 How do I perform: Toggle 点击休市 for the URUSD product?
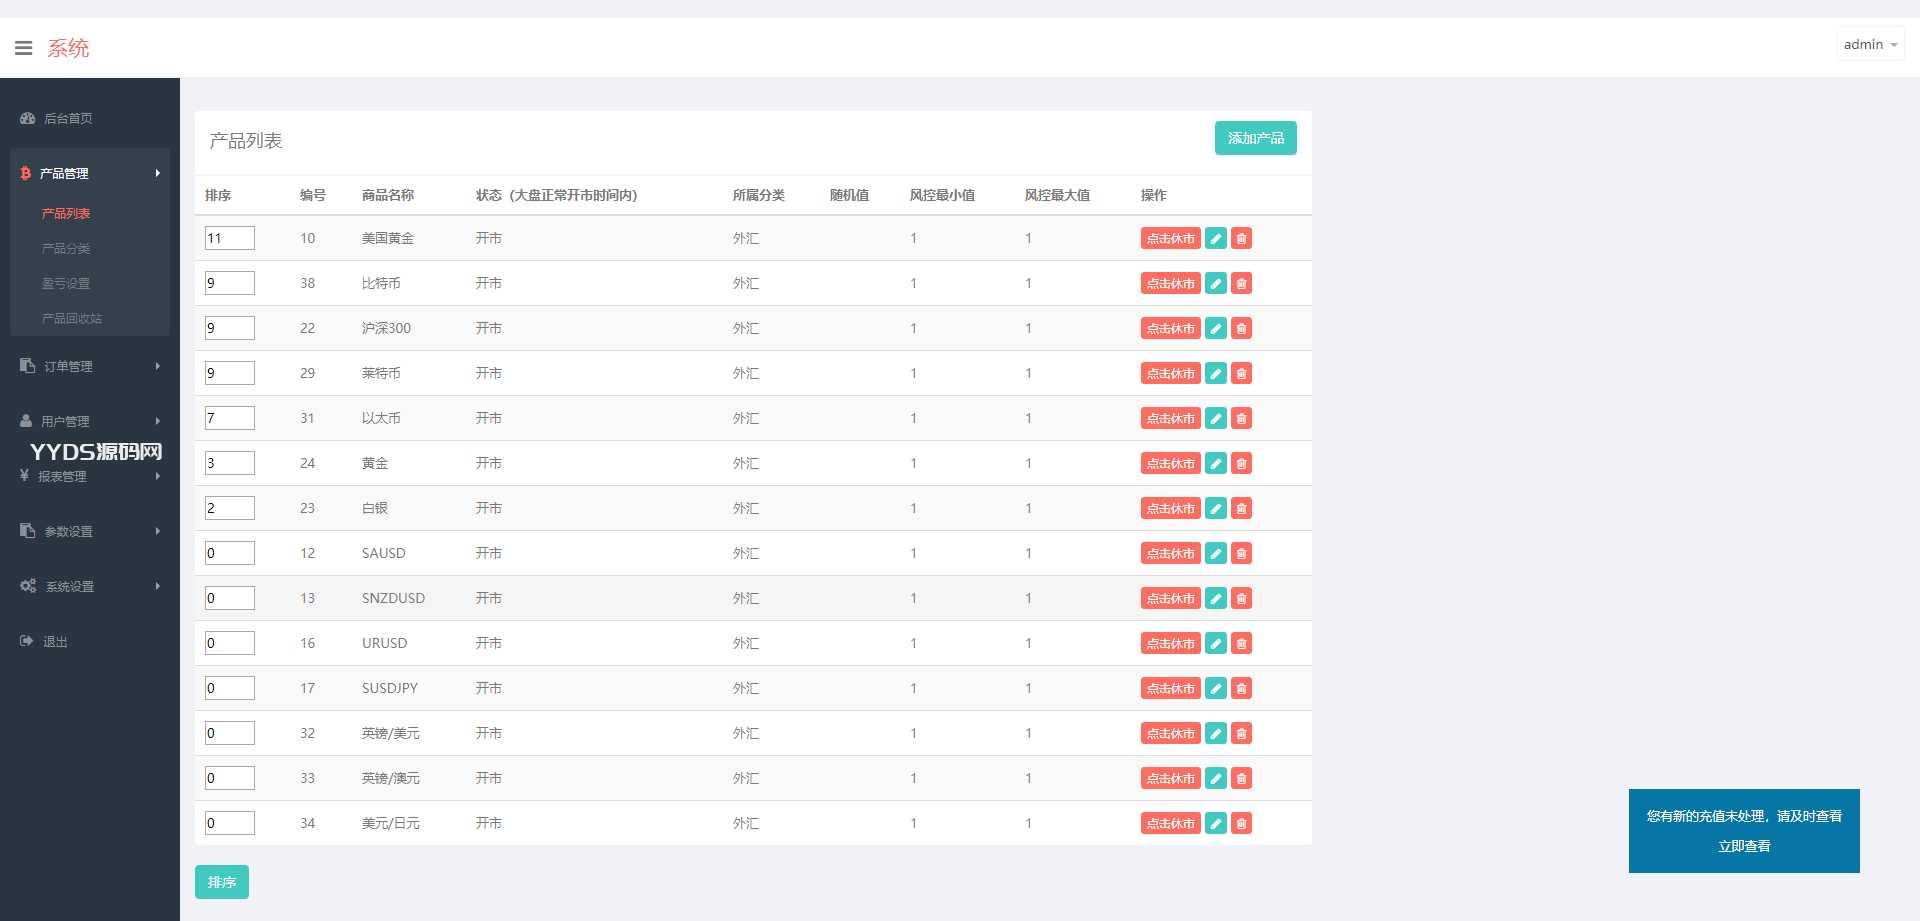(x=1170, y=643)
